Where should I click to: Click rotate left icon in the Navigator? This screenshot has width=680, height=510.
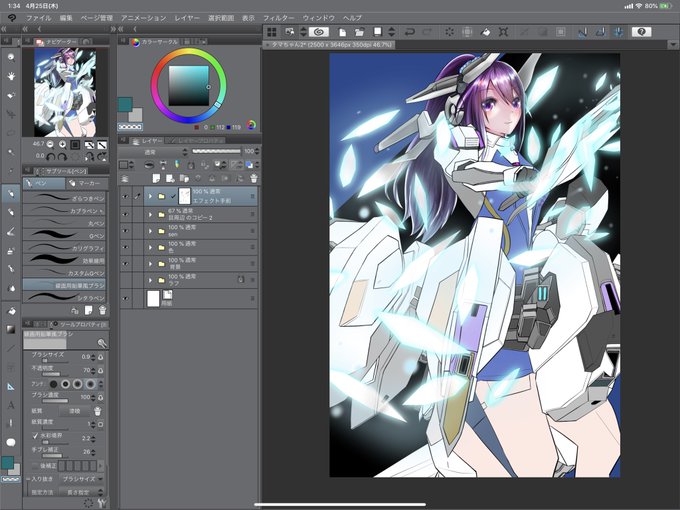(51, 157)
